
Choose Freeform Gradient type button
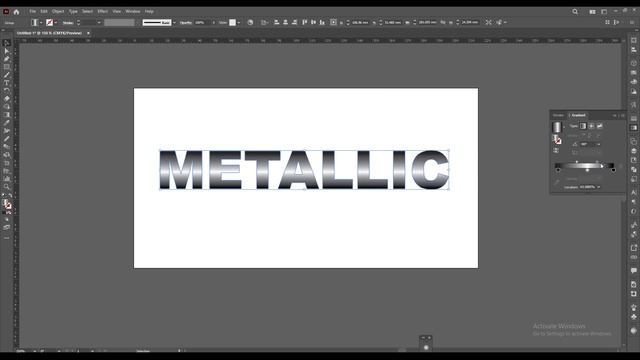coord(599,126)
